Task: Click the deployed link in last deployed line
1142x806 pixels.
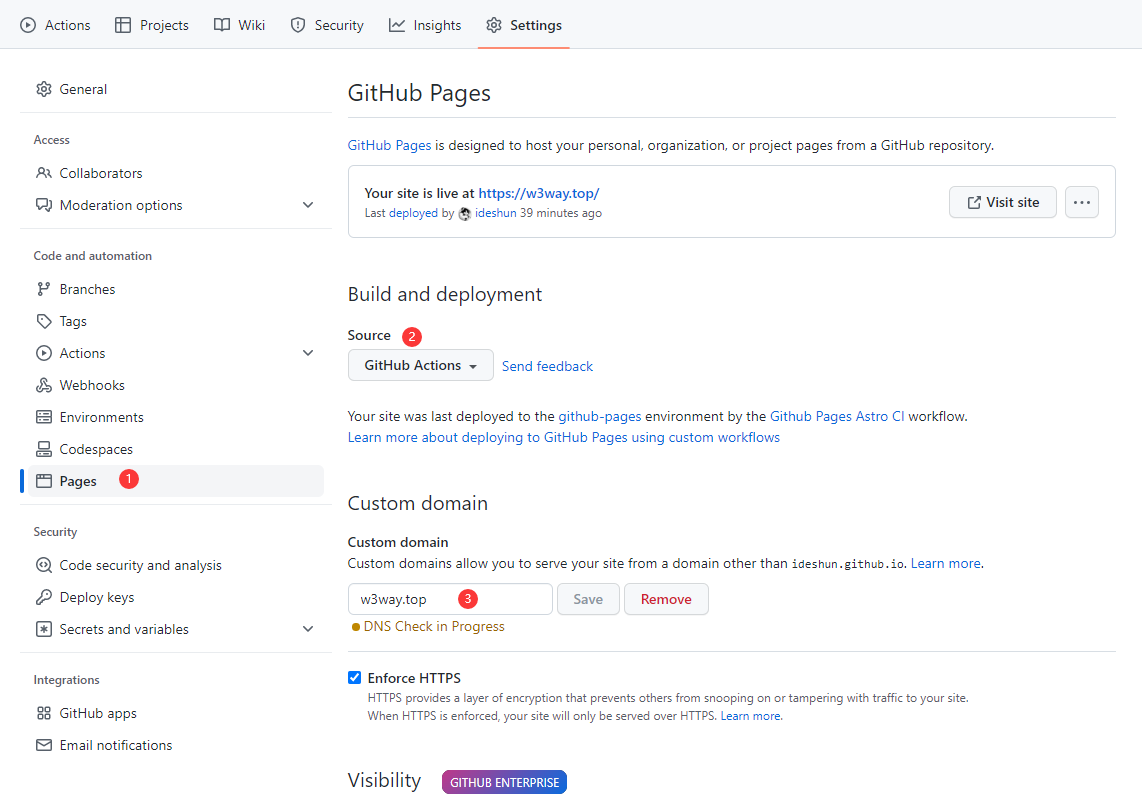Action: 413,213
